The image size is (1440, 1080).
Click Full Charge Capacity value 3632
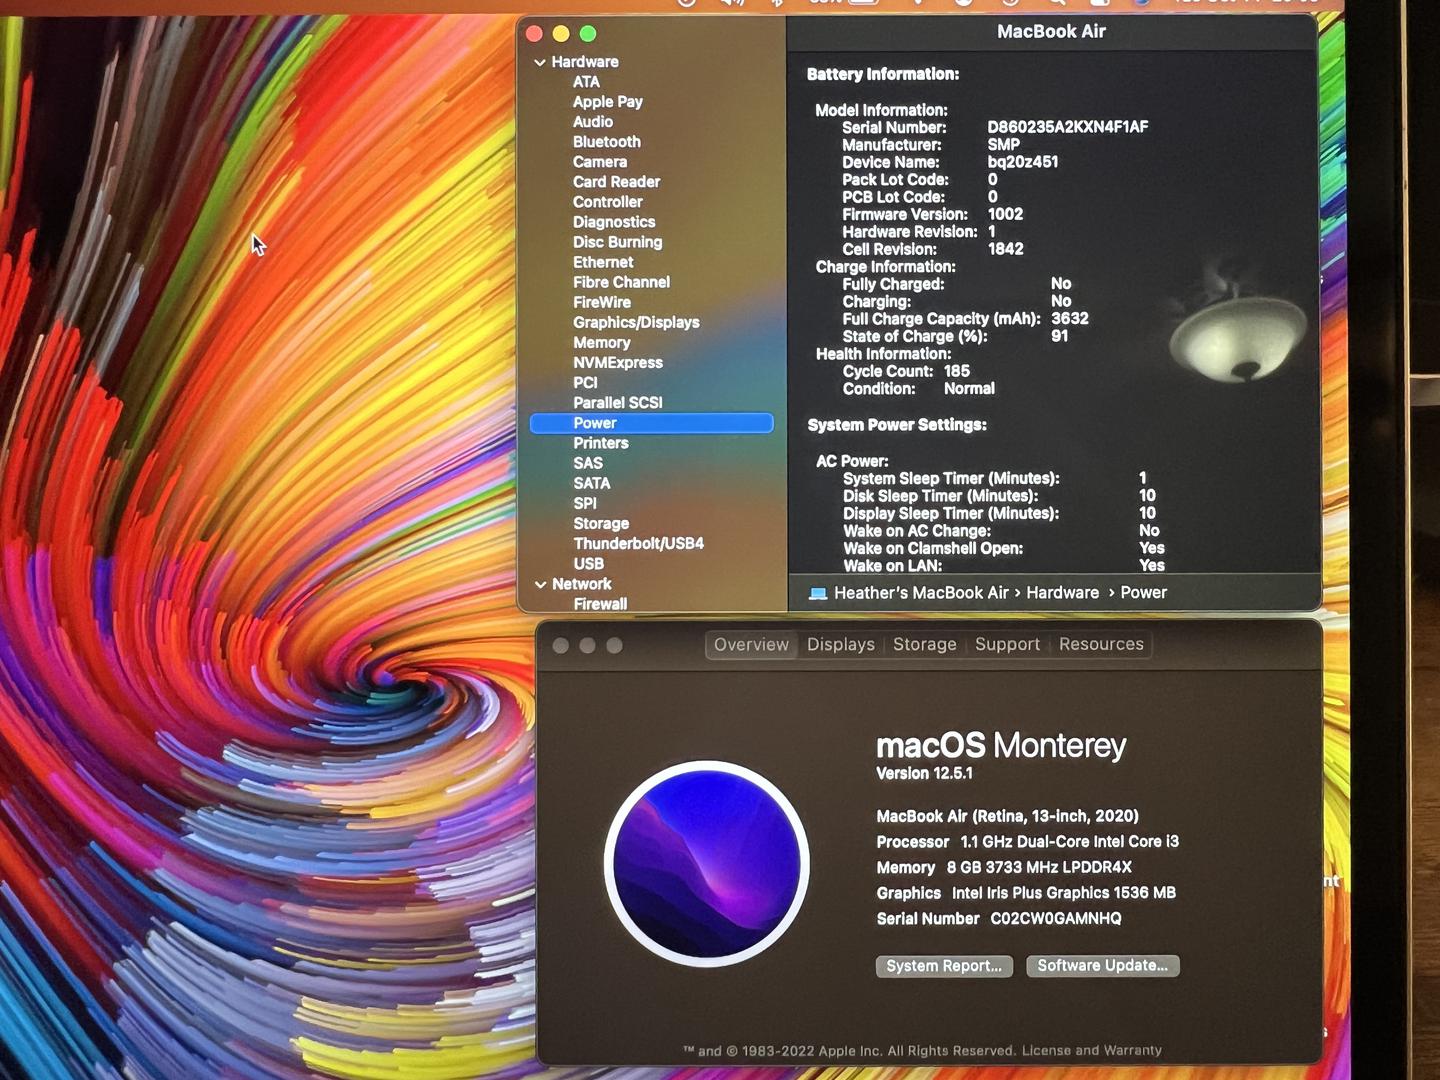tap(1069, 319)
